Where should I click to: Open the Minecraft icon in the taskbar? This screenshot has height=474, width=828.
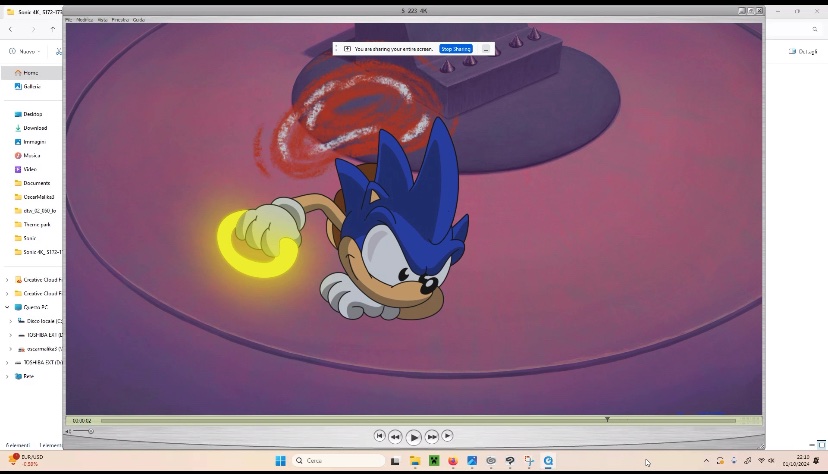pyautogui.click(x=434, y=461)
